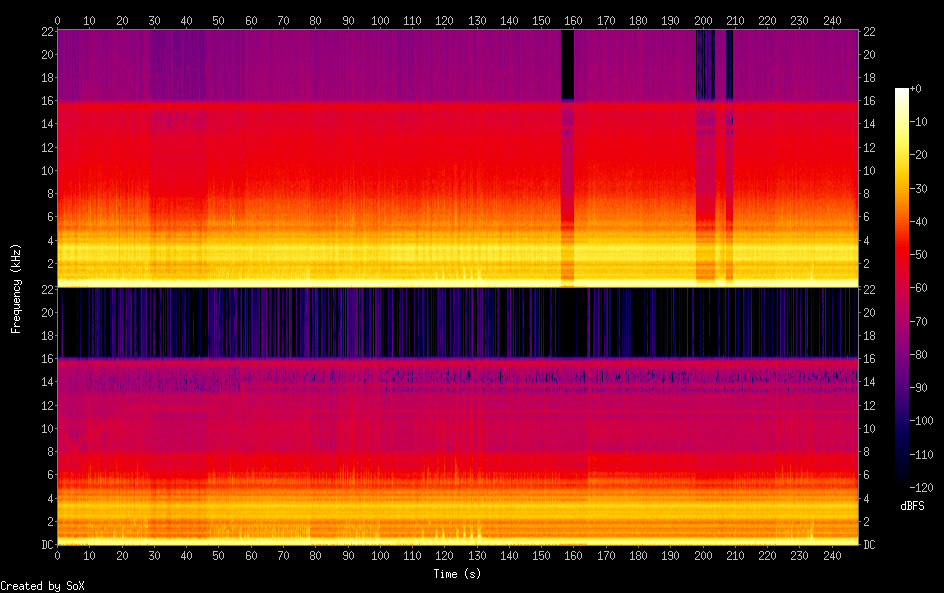This screenshot has height=593, width=944.
Task: Click the "-120" value on the dBFS scale
Action: [921, 488]
